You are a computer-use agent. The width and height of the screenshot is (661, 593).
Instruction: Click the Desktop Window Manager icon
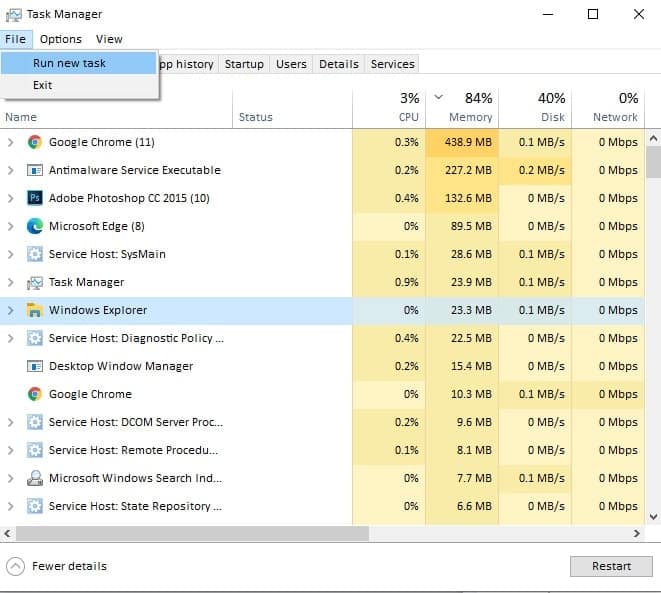35,366
